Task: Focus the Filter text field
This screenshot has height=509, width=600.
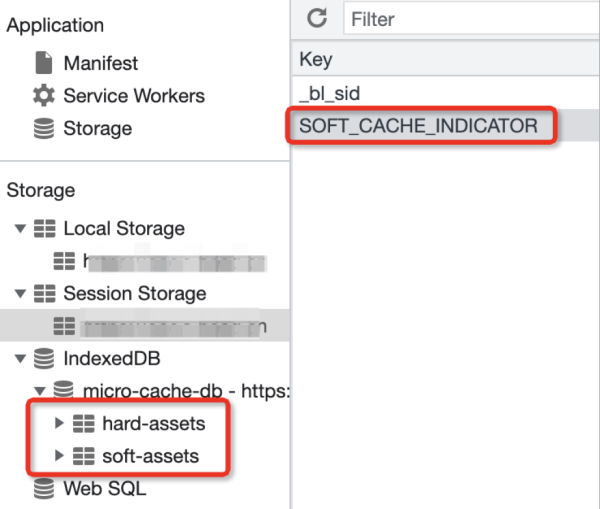Action: 470,19
